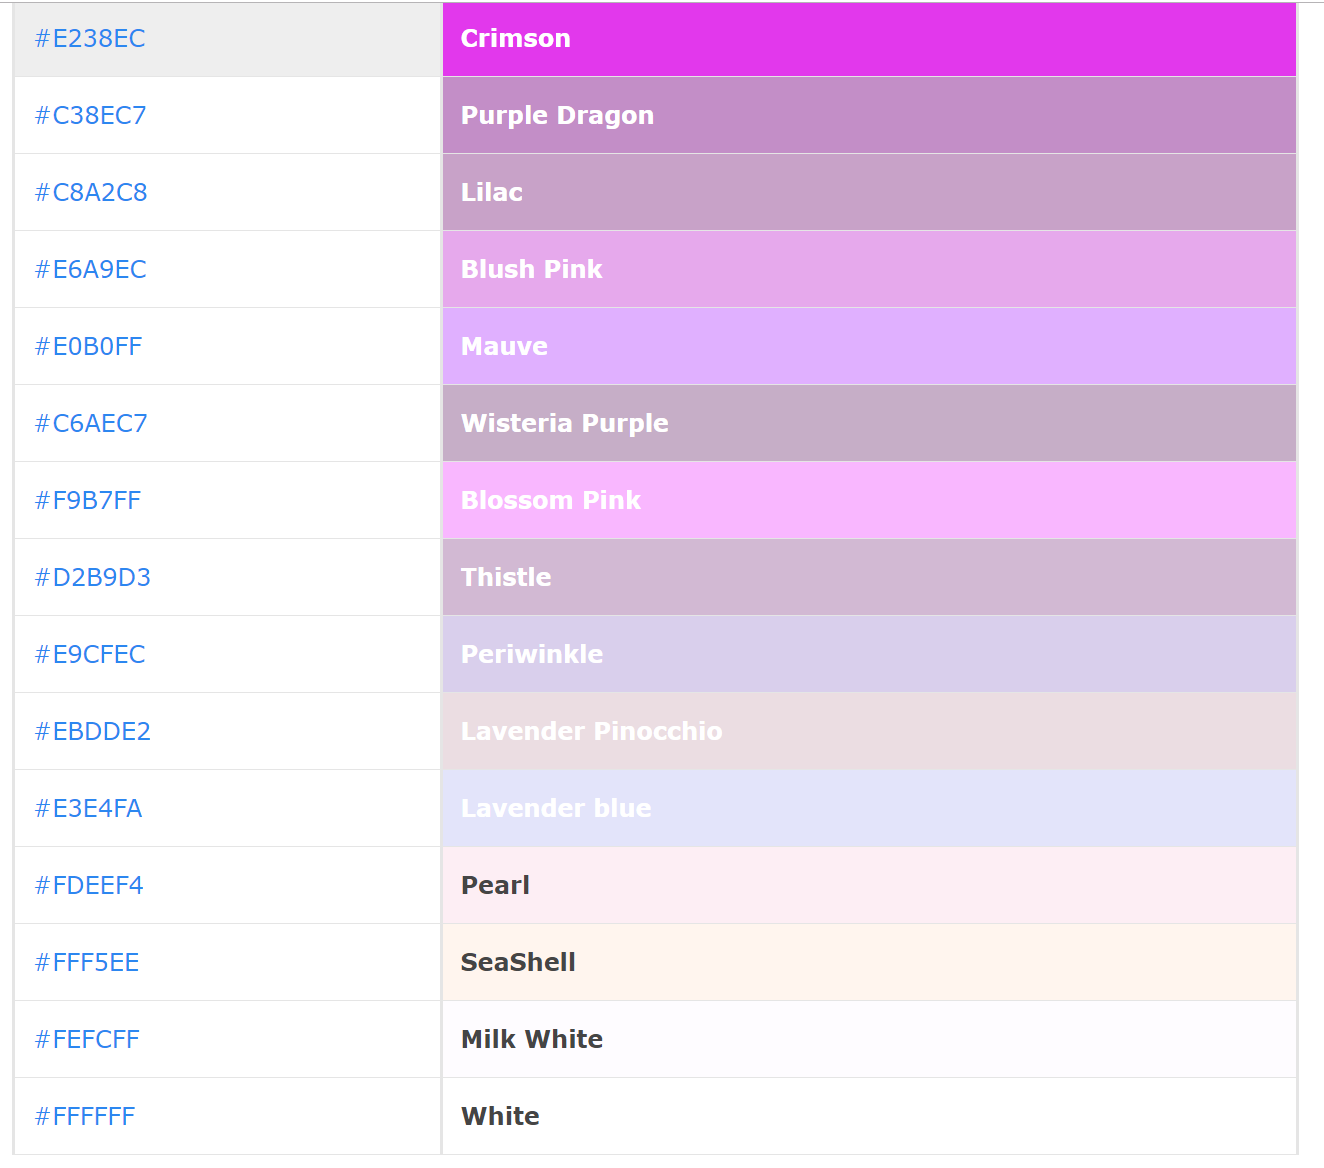Open the #E6A9EC color code link
The height and width of the screenshot is (1168, 1324).
pos(90,270)
